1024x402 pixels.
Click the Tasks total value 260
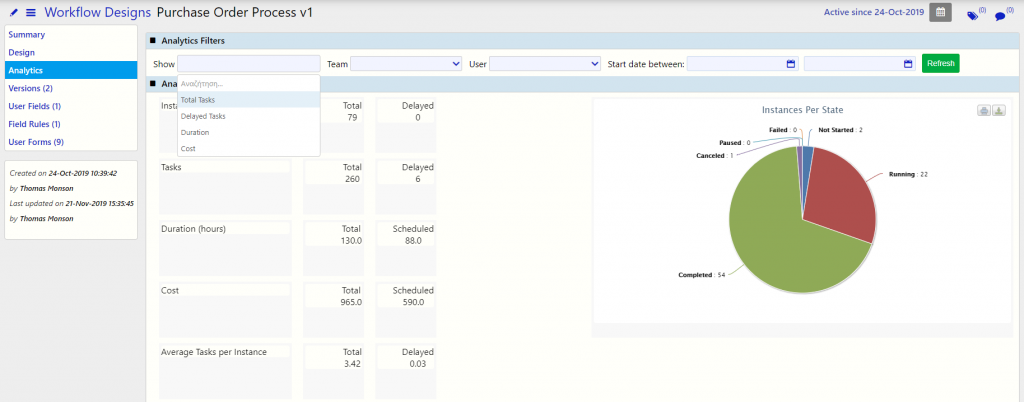[x=351, y=179]
